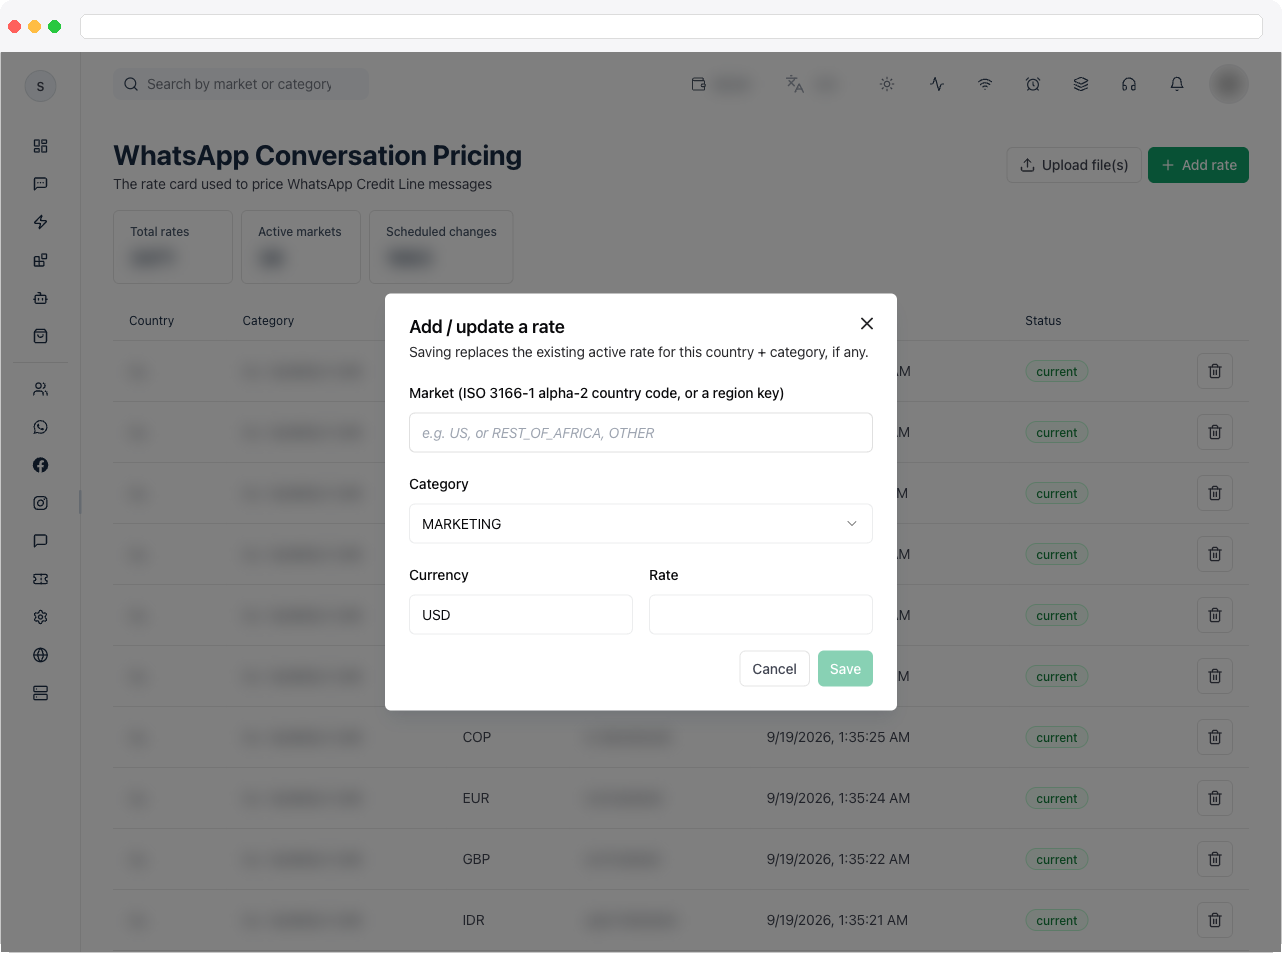The height and width of the screenshot is (953, 1282).
Task: Click the Save button in dialog
Action: [x=845, y=669]
